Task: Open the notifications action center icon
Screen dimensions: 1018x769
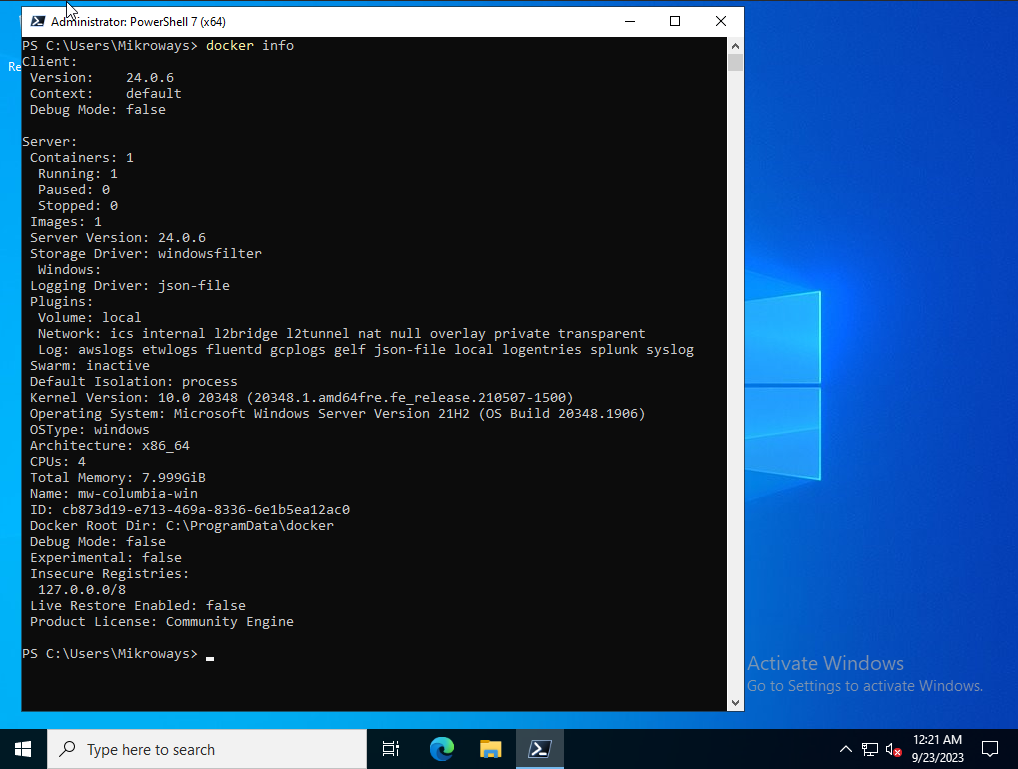Action: pyautogui.click(x=989, y=750)
